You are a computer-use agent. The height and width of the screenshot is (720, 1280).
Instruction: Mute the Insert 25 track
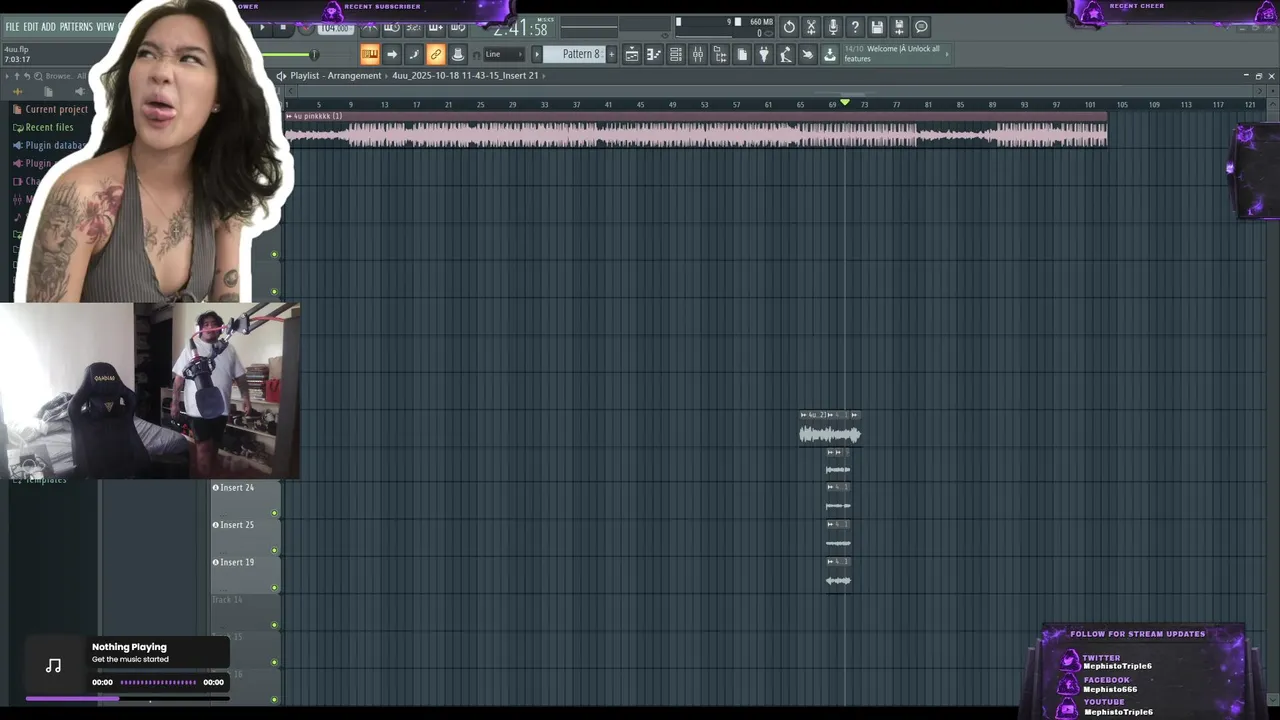click(275, 551)
